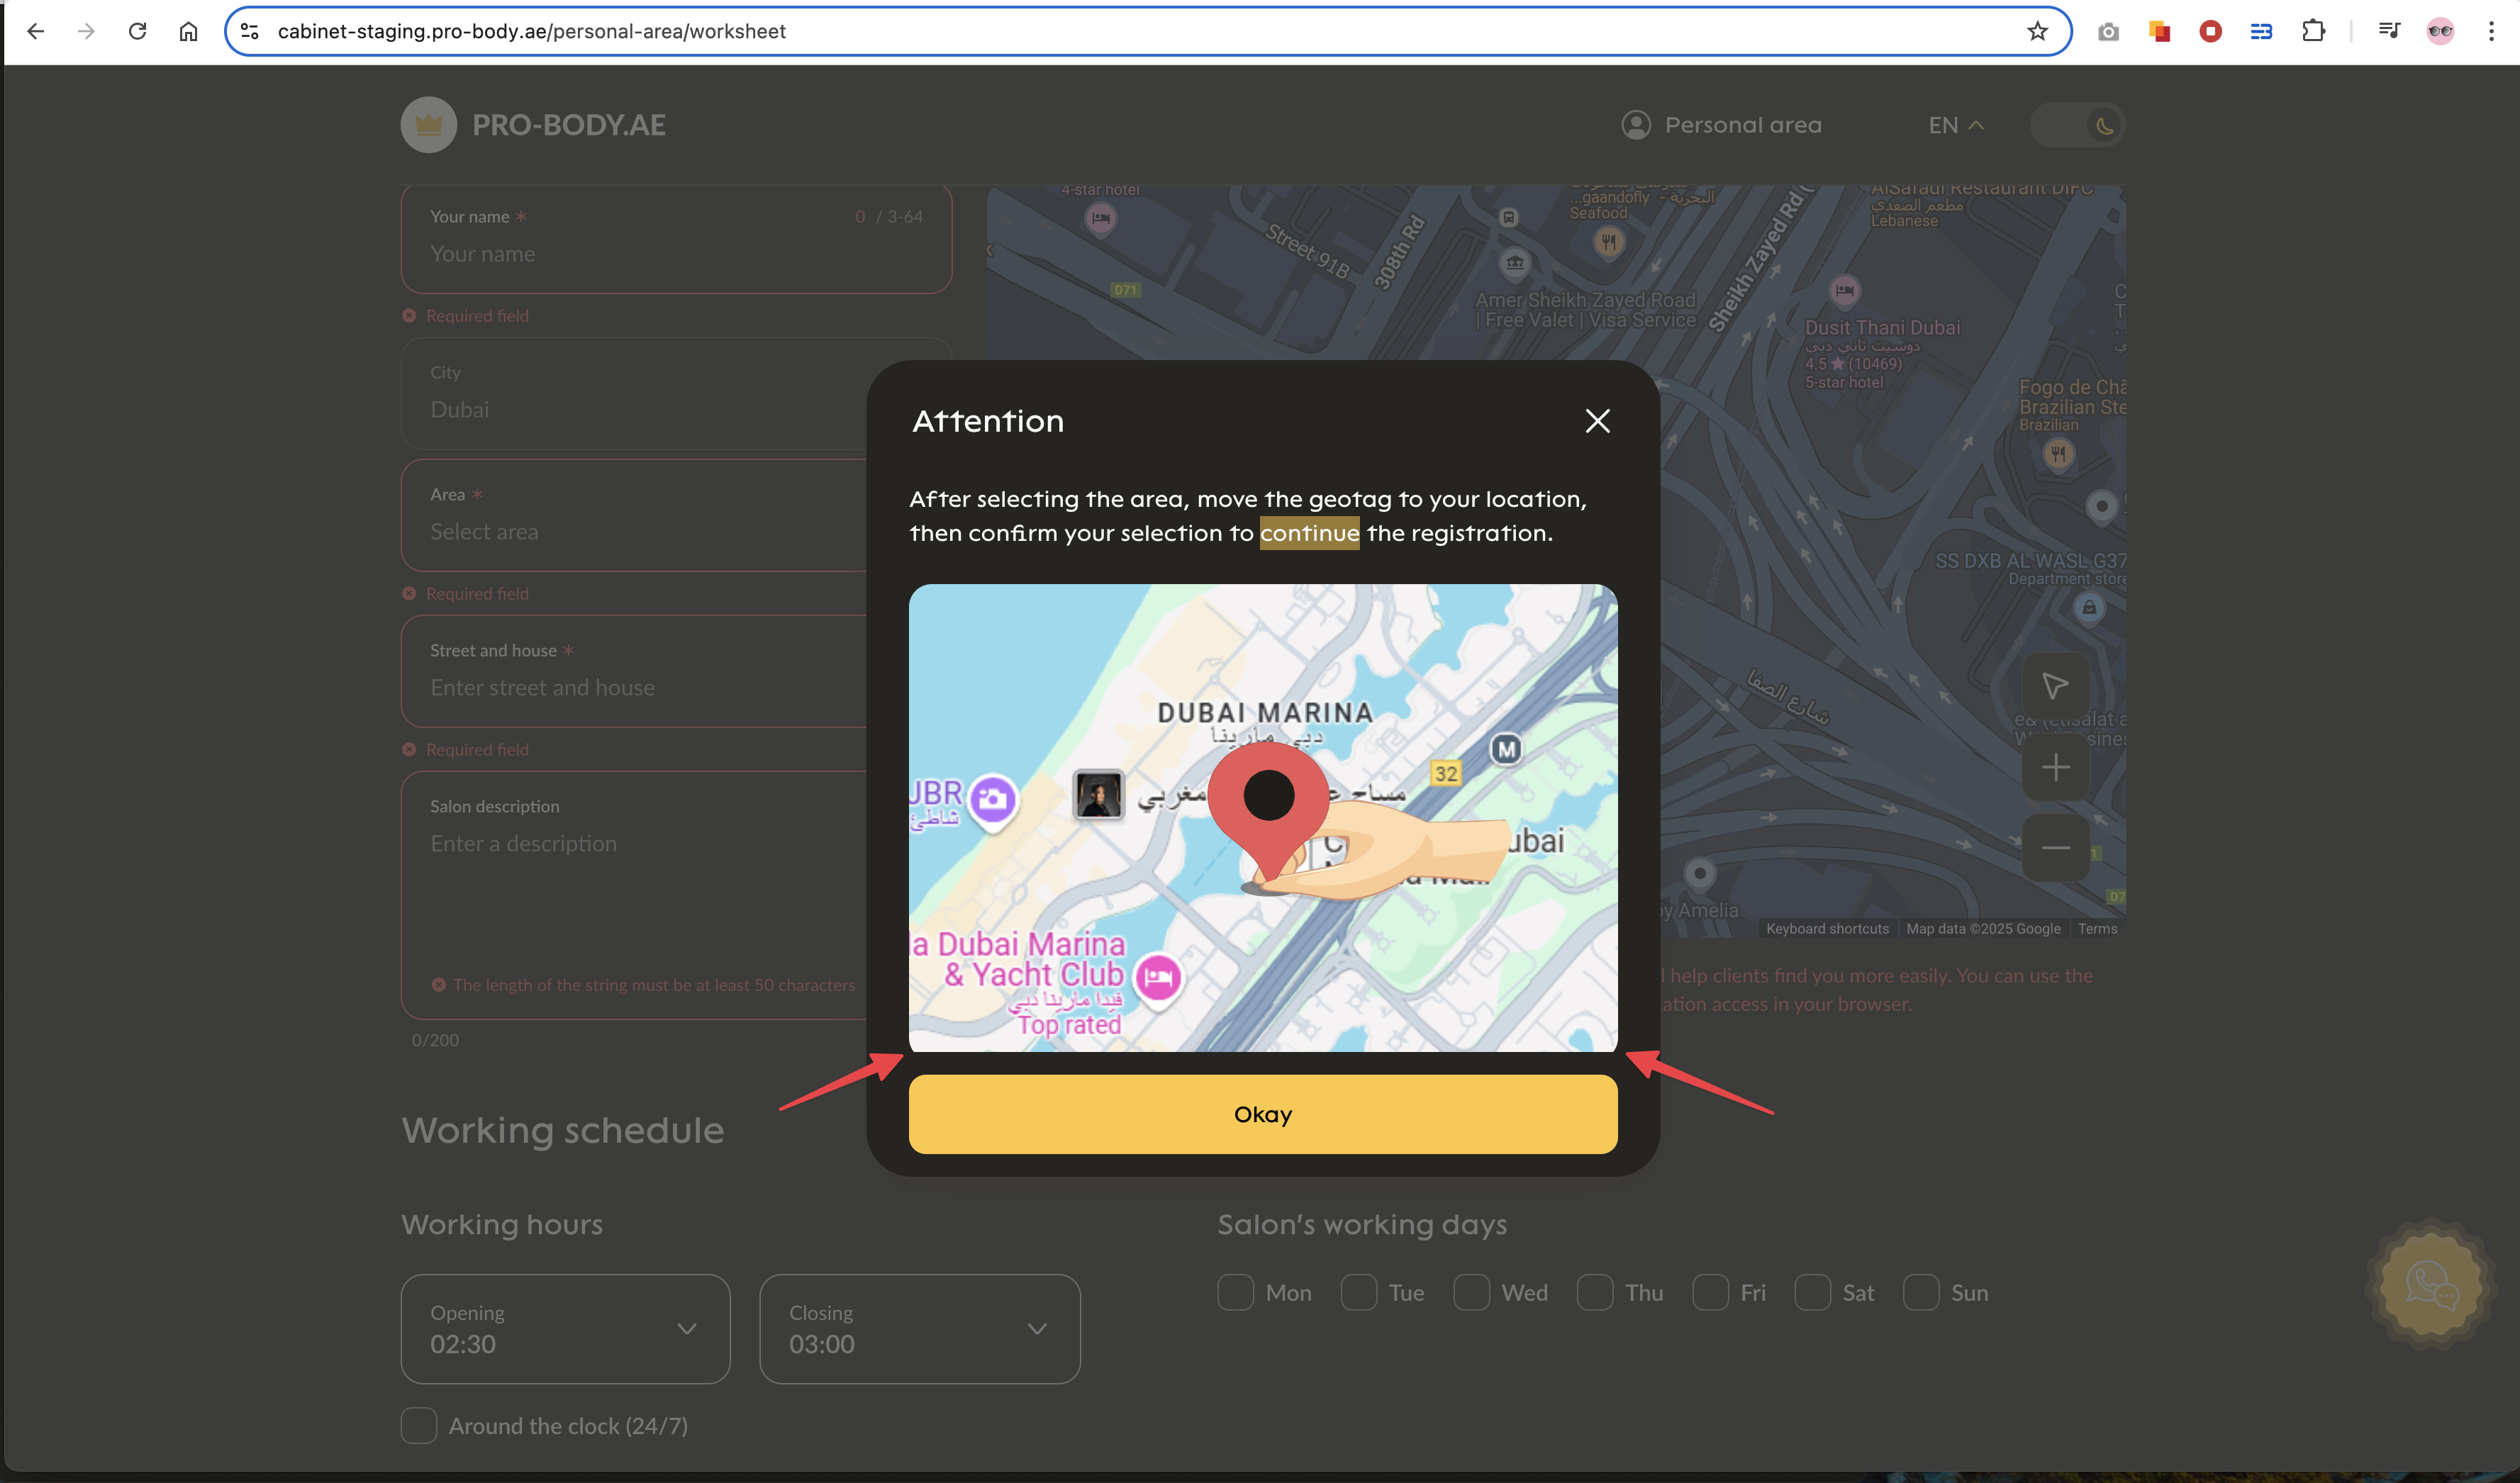The height and width of the screenshot is (1483, 2520).
Task: Reload the page in browser
Action: click(x=138, y=31)
